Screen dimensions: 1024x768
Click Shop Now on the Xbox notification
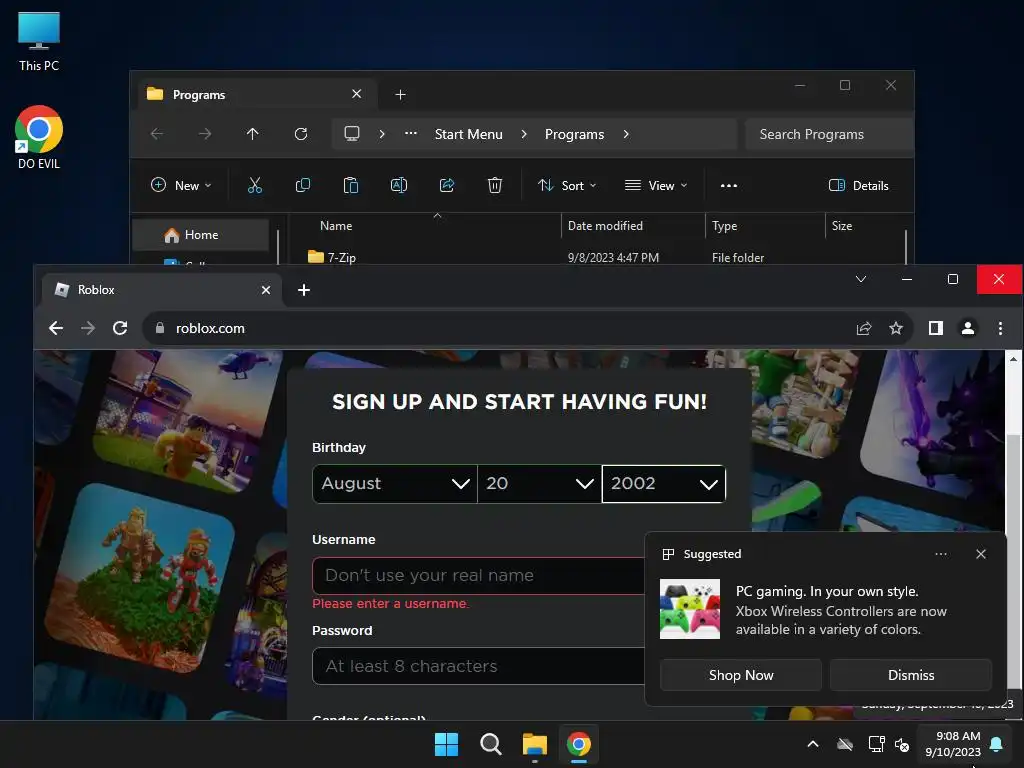(741, 675)
